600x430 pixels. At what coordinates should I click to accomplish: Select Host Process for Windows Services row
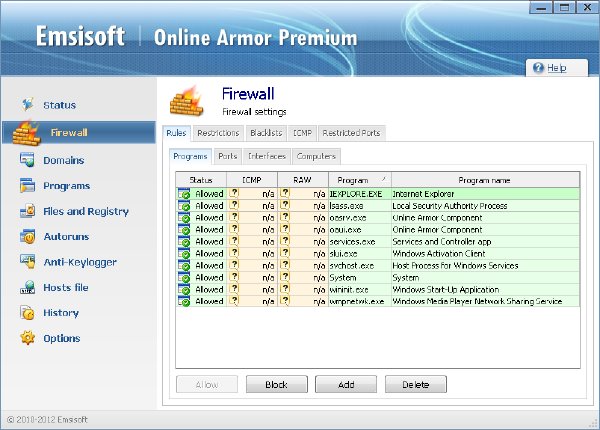[378, 265]
